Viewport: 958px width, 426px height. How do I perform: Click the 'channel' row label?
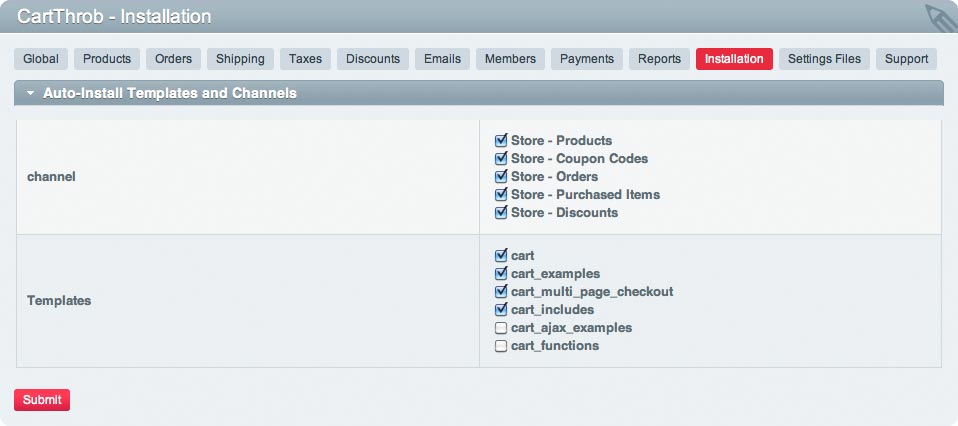tap(51, 177)
